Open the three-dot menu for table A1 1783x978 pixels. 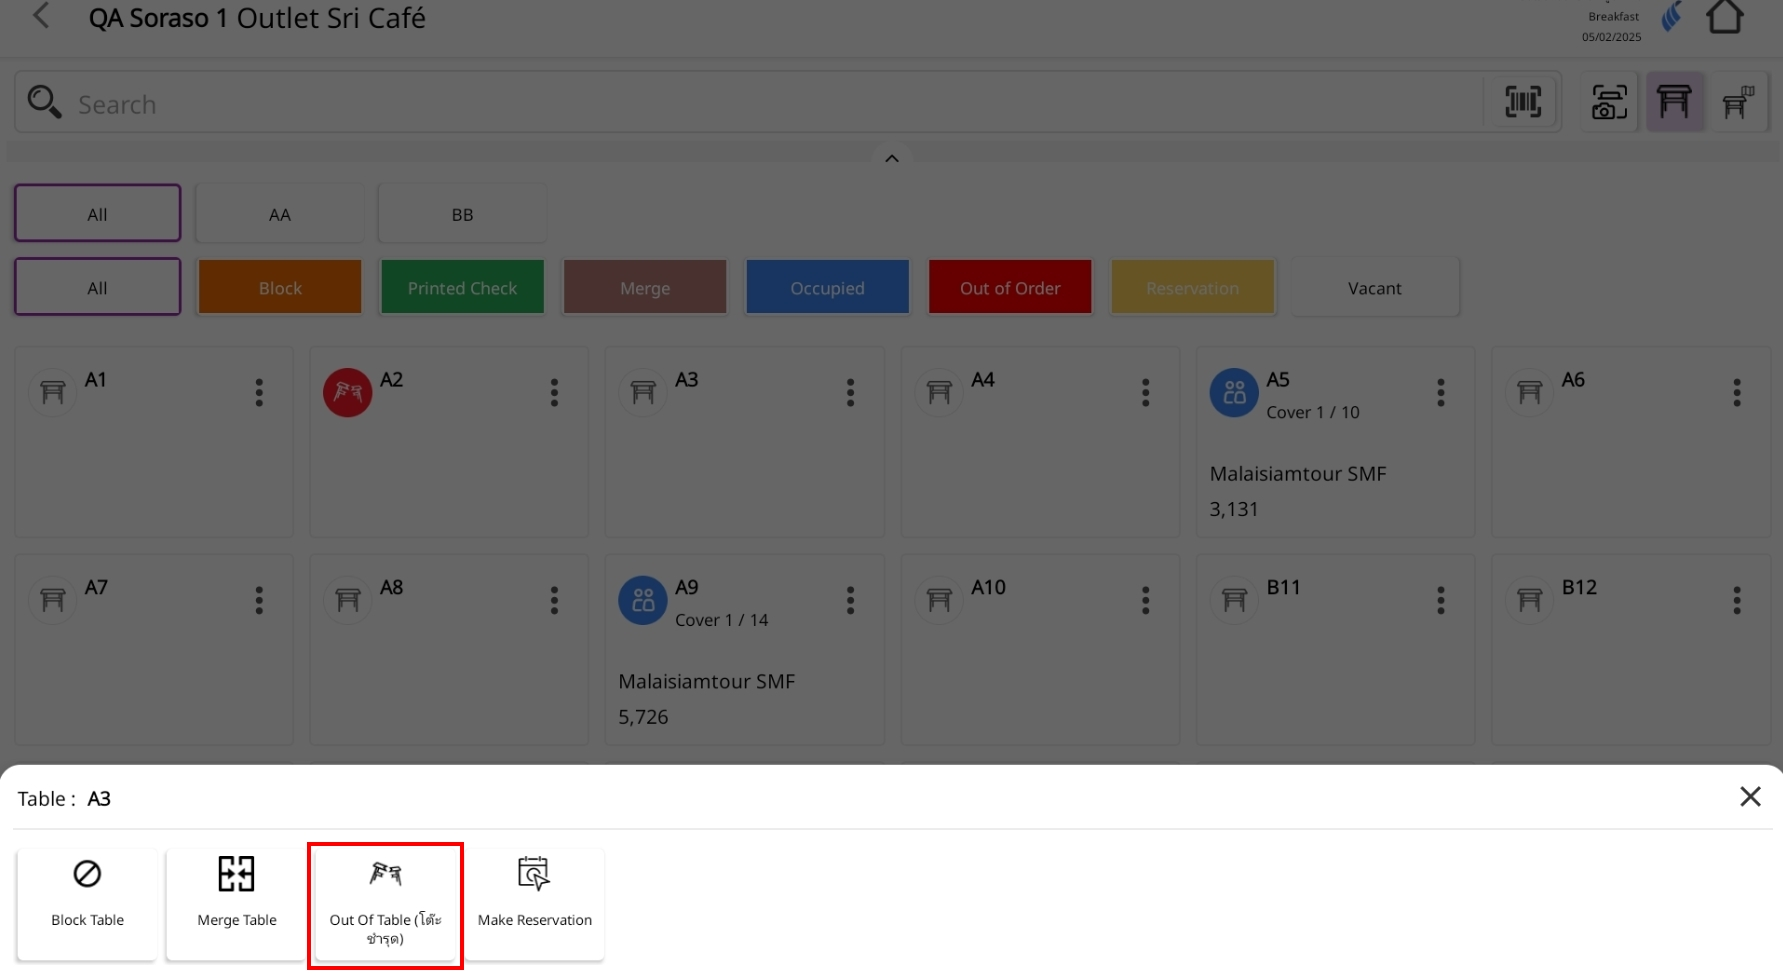click(259, 393)
